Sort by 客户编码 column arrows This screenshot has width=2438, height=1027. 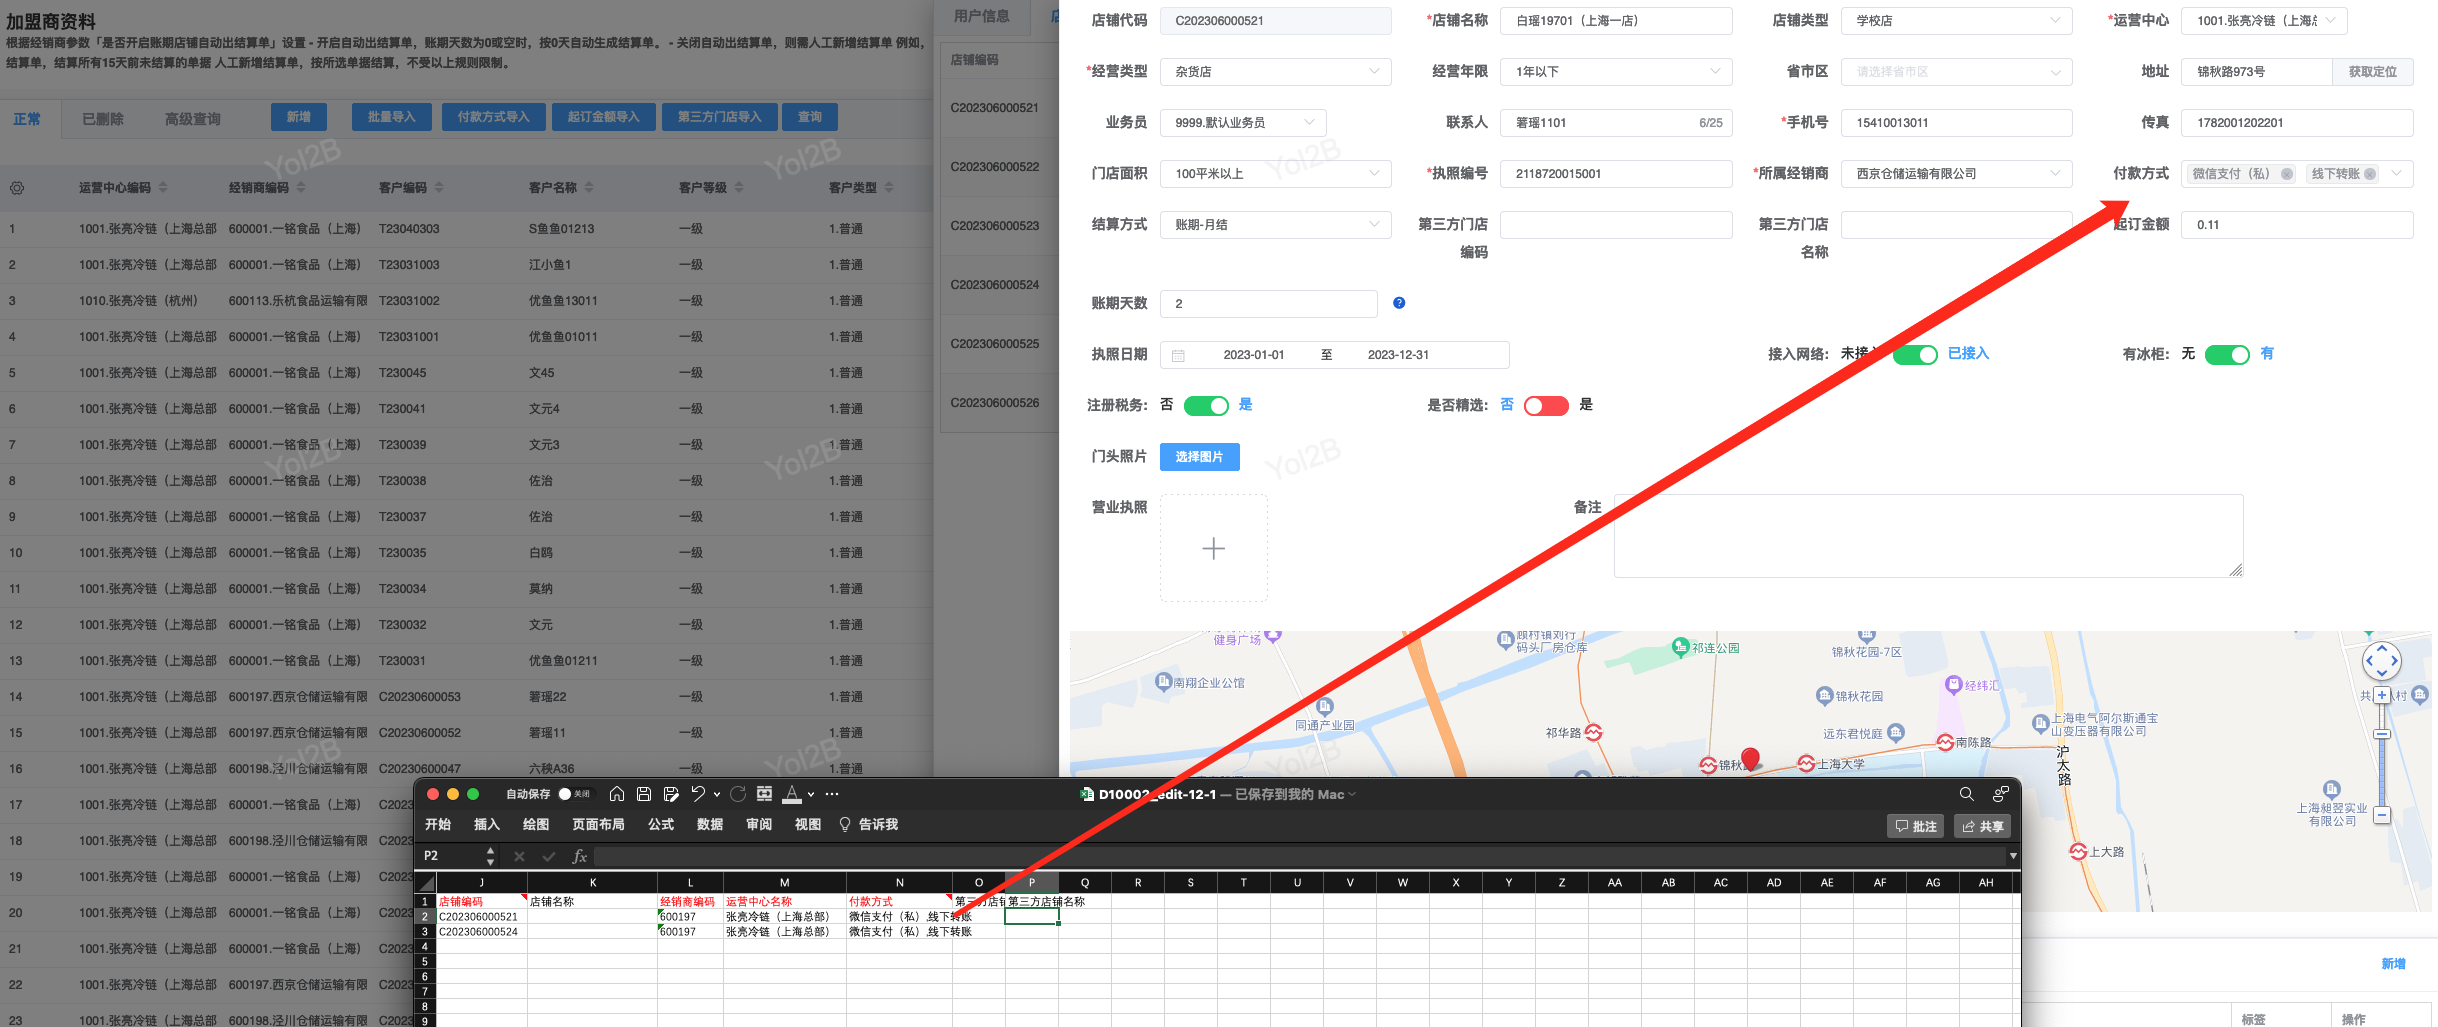coord(439,188)
